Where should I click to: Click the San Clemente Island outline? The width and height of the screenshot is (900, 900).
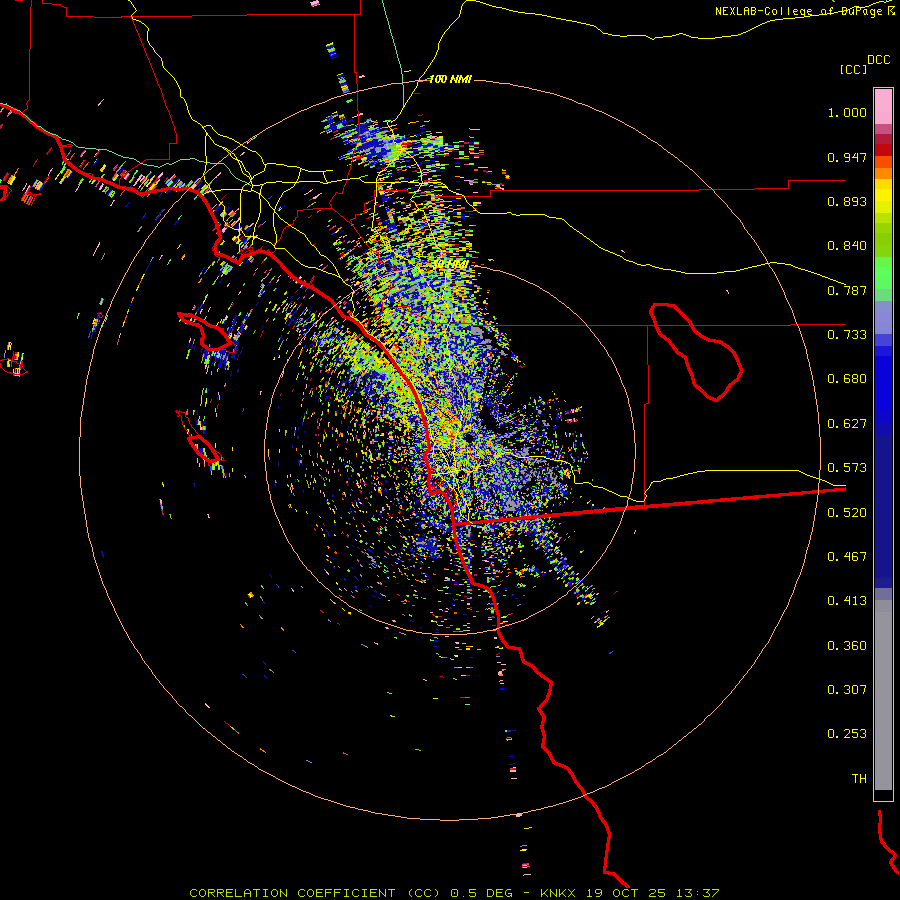tap(203, 448)
